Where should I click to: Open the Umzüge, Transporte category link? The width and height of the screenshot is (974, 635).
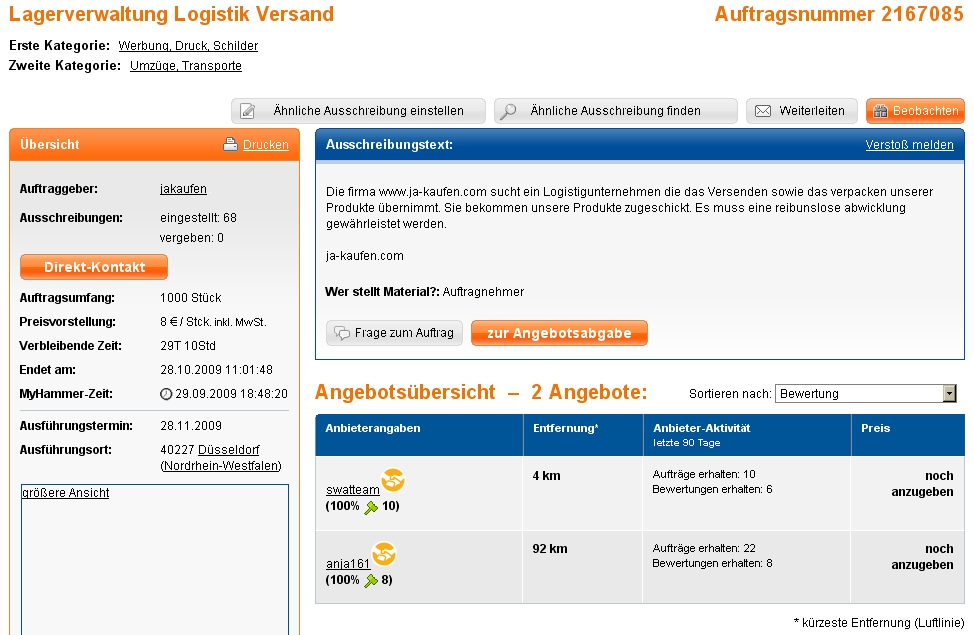pyautogui.click(x=186, y=66)
